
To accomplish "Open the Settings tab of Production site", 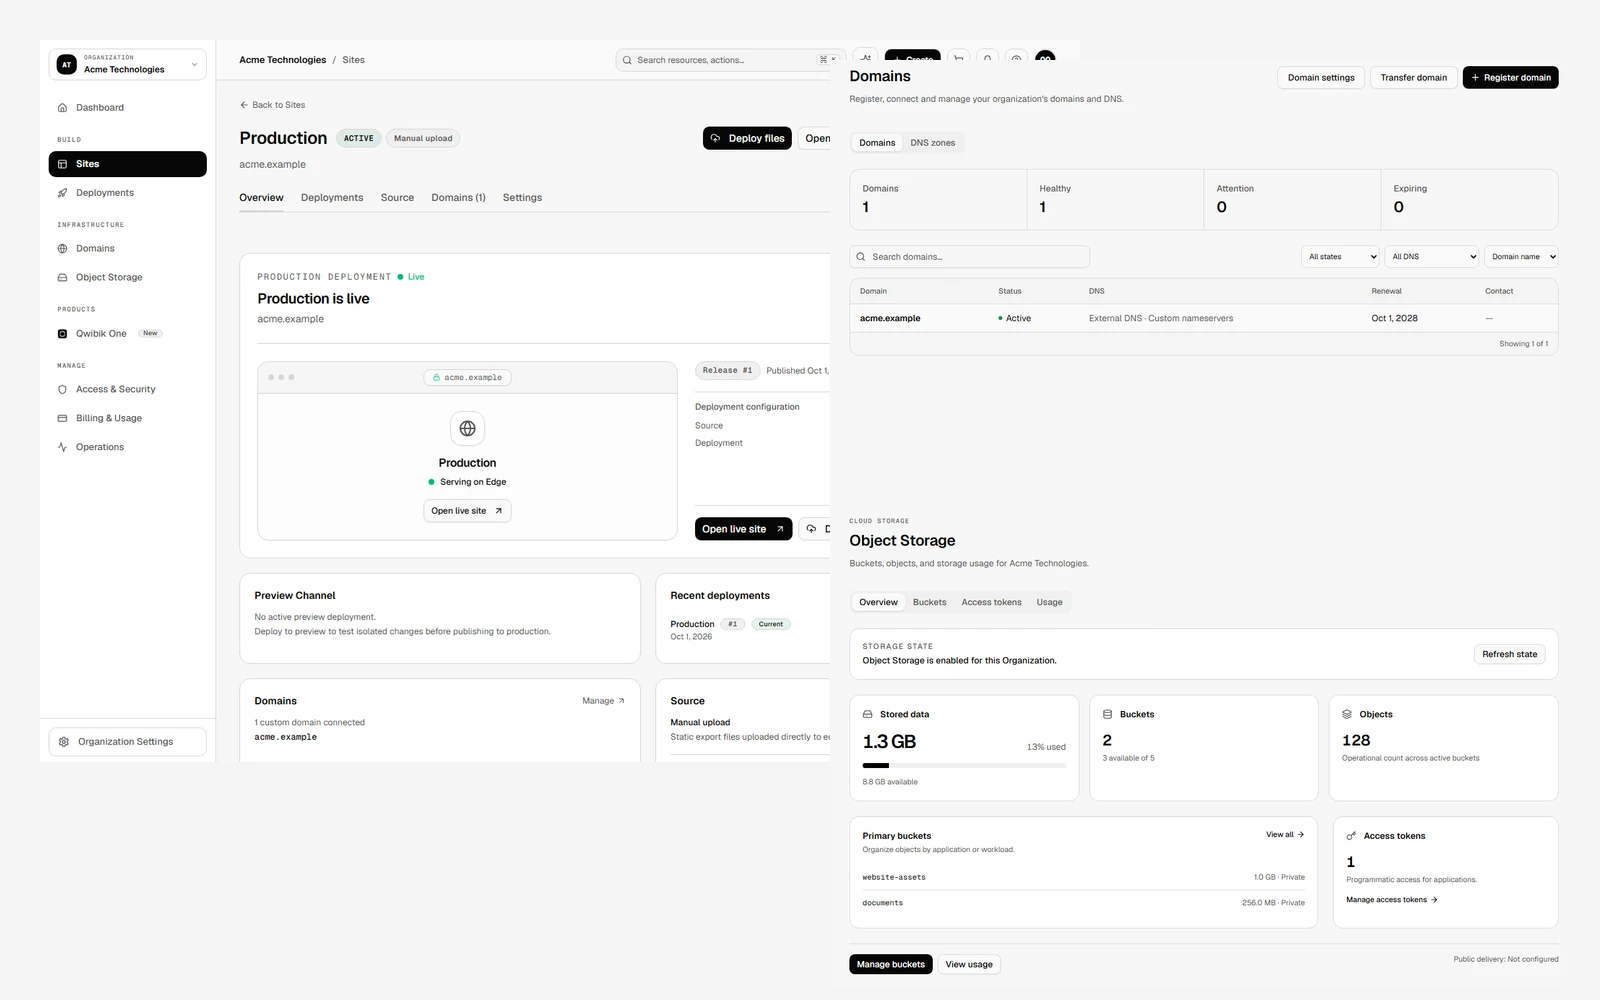I will click(x=522, y=198).
